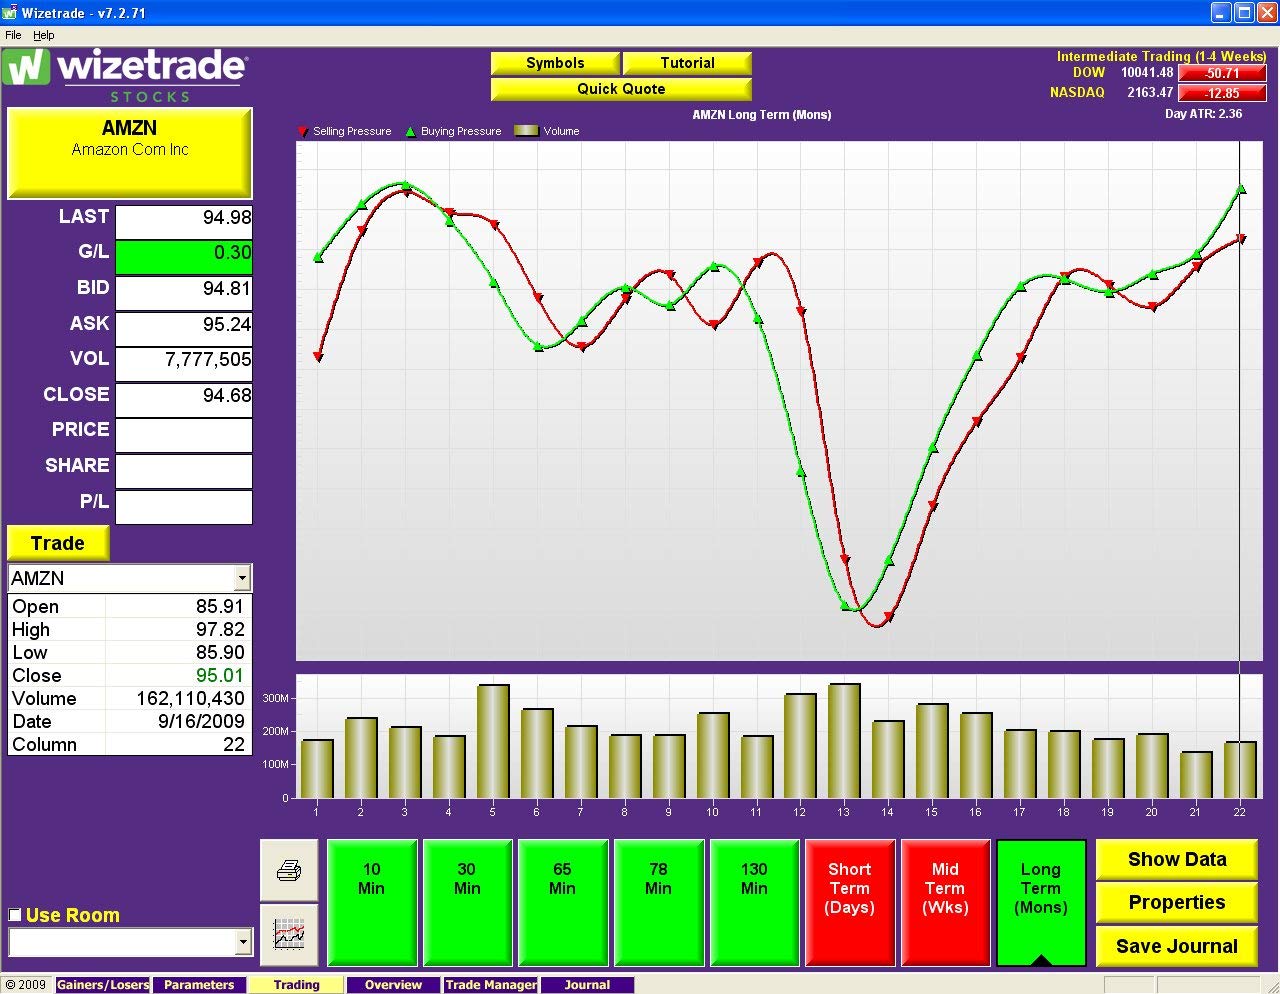Select the 78 Min timeframe button
The image size is (1280, 994).
click(x=658, y=903)
